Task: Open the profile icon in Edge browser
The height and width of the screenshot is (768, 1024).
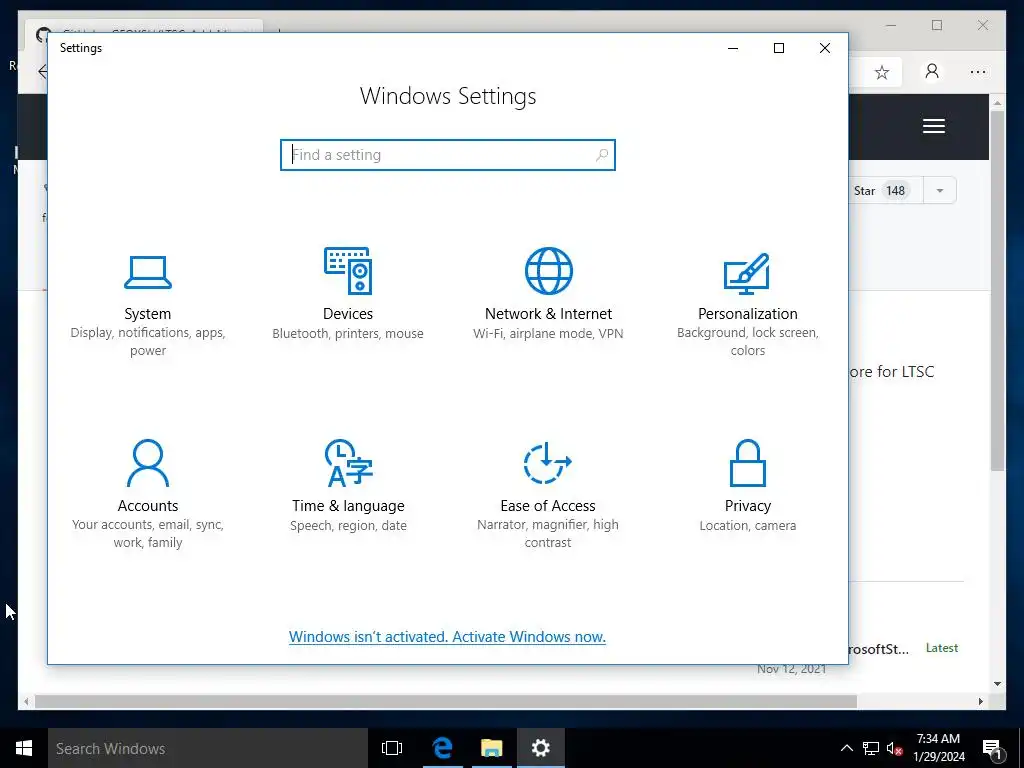Action: click(932, 71)
